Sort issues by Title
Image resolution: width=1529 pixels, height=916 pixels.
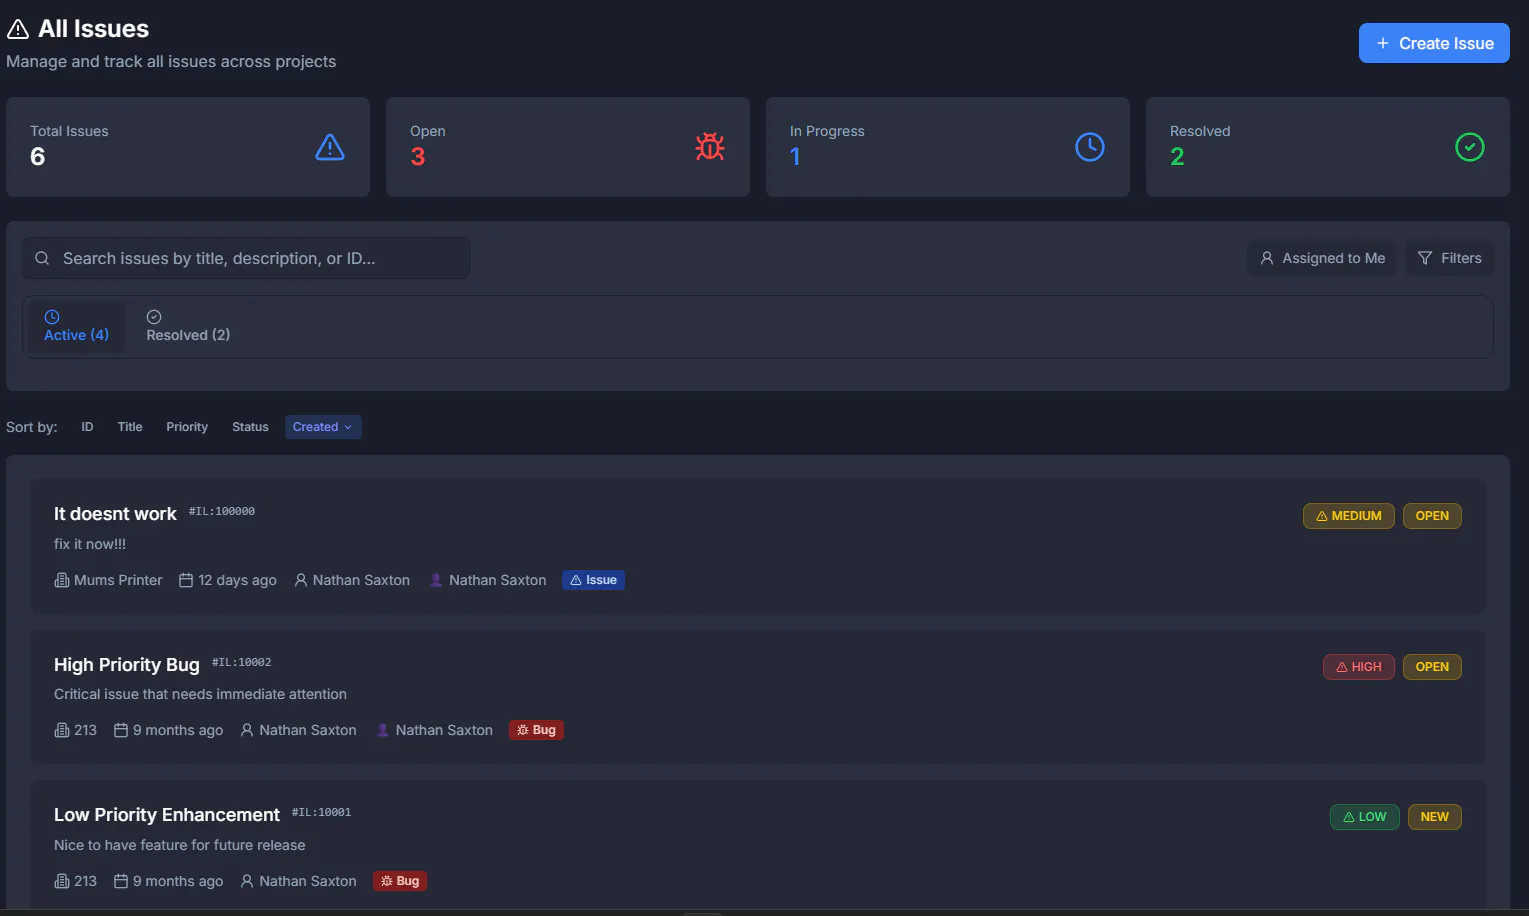coord(130,427)
